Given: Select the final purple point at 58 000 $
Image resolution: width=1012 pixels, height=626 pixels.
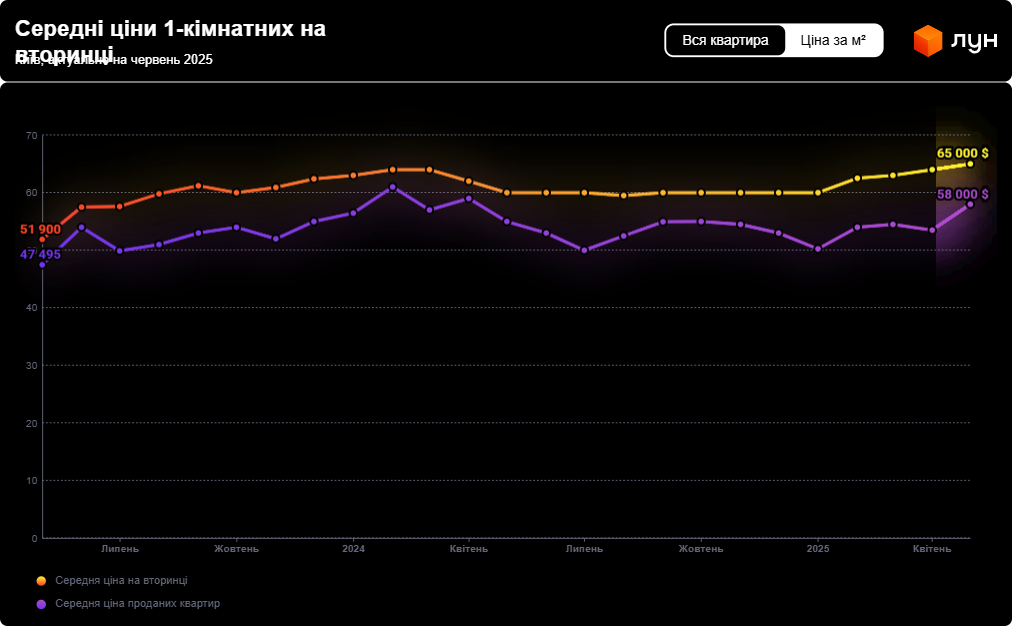Looking at the screenshot, I should click(970, 204).
